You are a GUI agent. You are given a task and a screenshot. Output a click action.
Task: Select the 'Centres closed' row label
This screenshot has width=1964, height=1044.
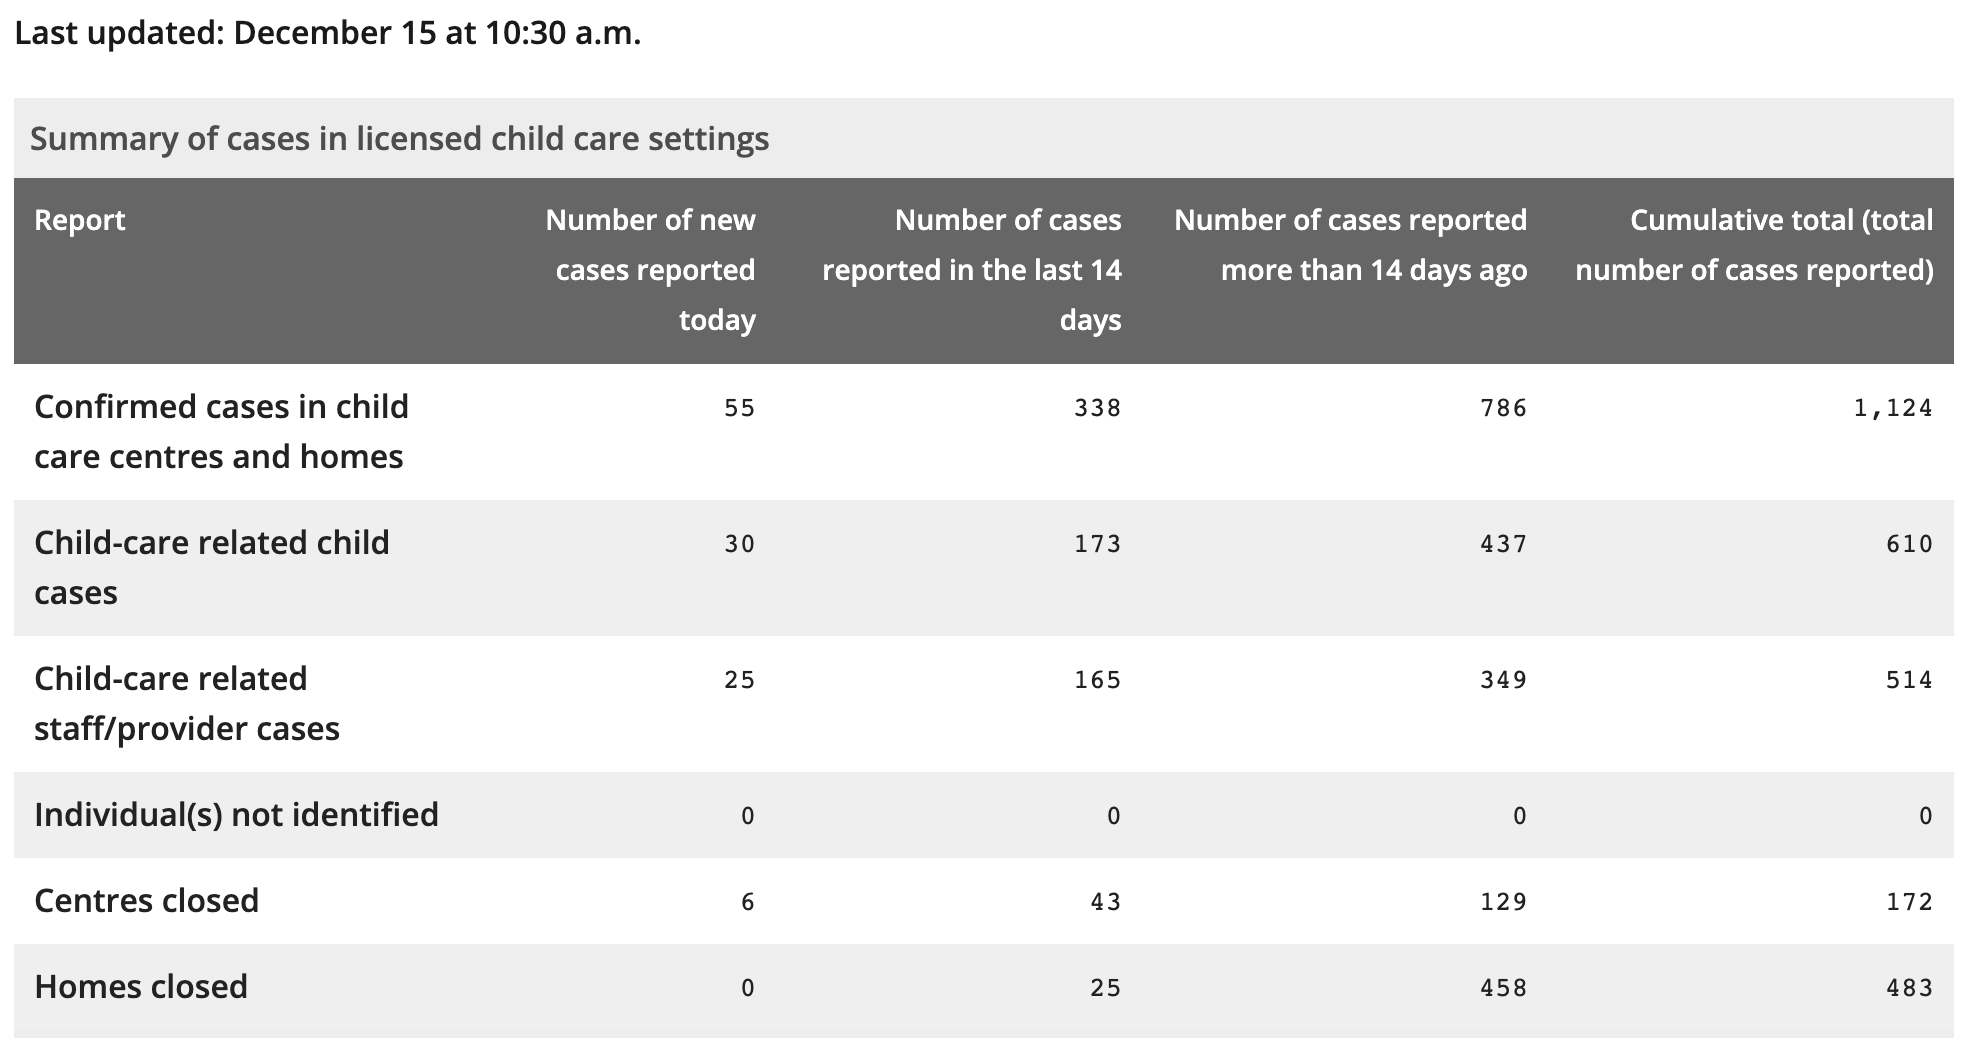pyautogui.click(x=146, y=900)
